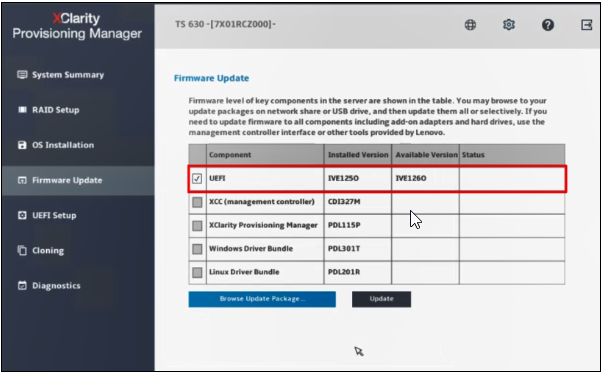Click the Diagnostics sidebar icon
The width and height of the screenshot is (603, 372).
(22, 285)
